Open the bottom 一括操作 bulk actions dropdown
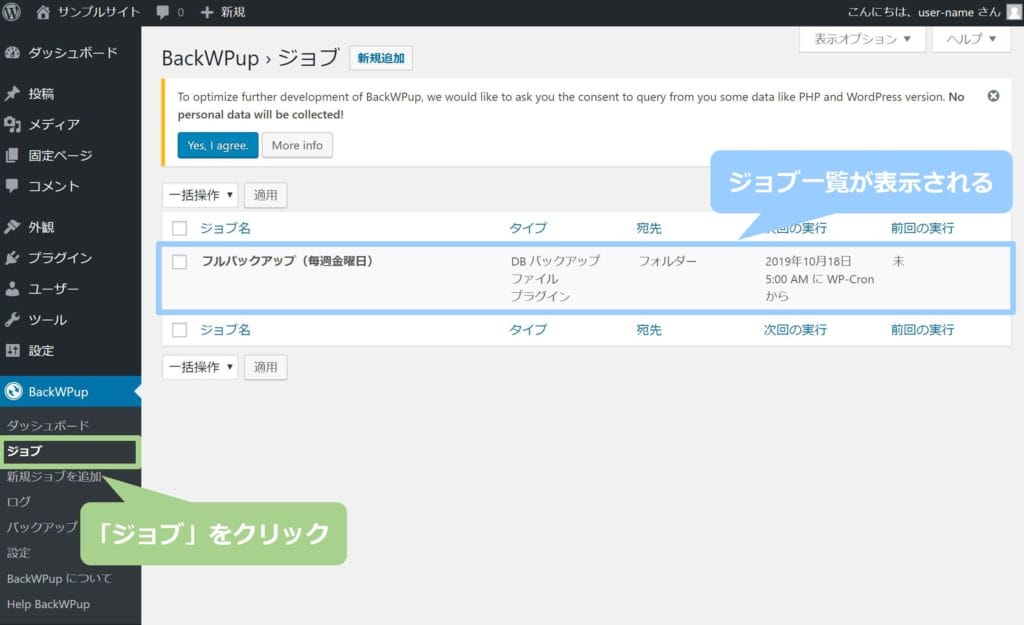 pos(200,367)
